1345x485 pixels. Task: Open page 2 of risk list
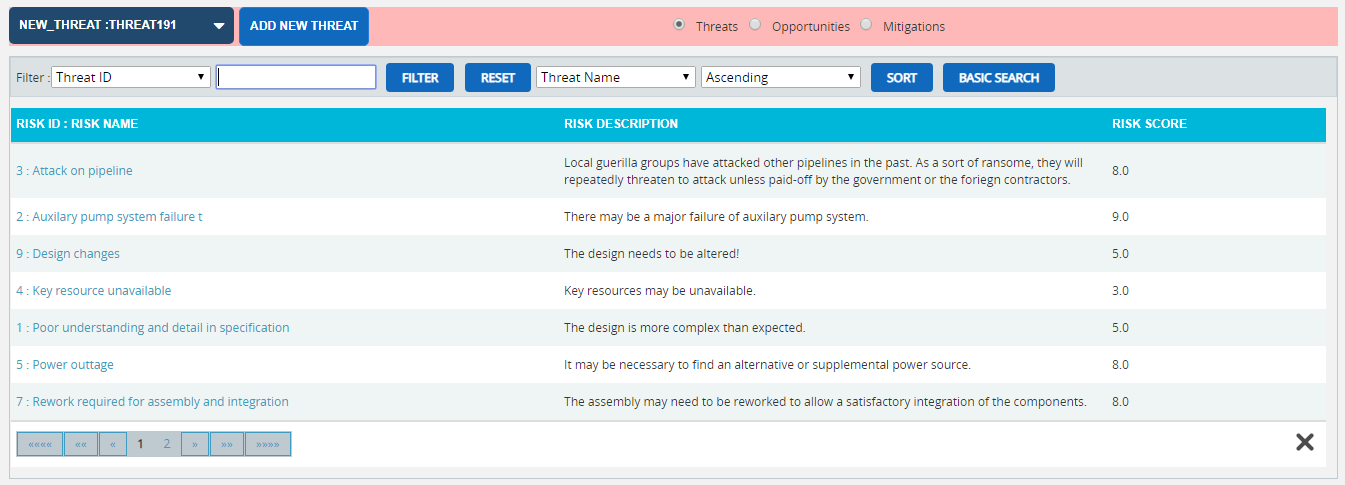pos(167,444)
